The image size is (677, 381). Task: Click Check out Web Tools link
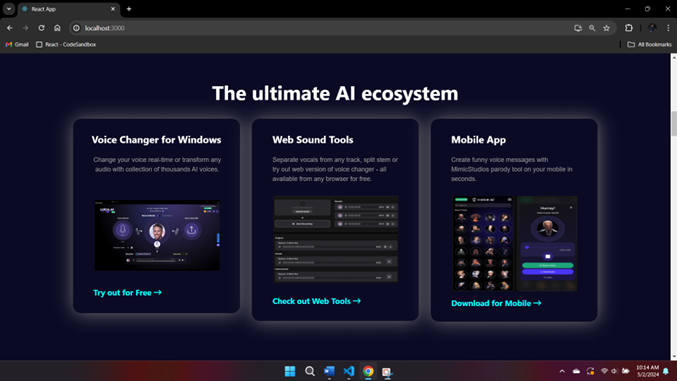(x=316, y=301)
